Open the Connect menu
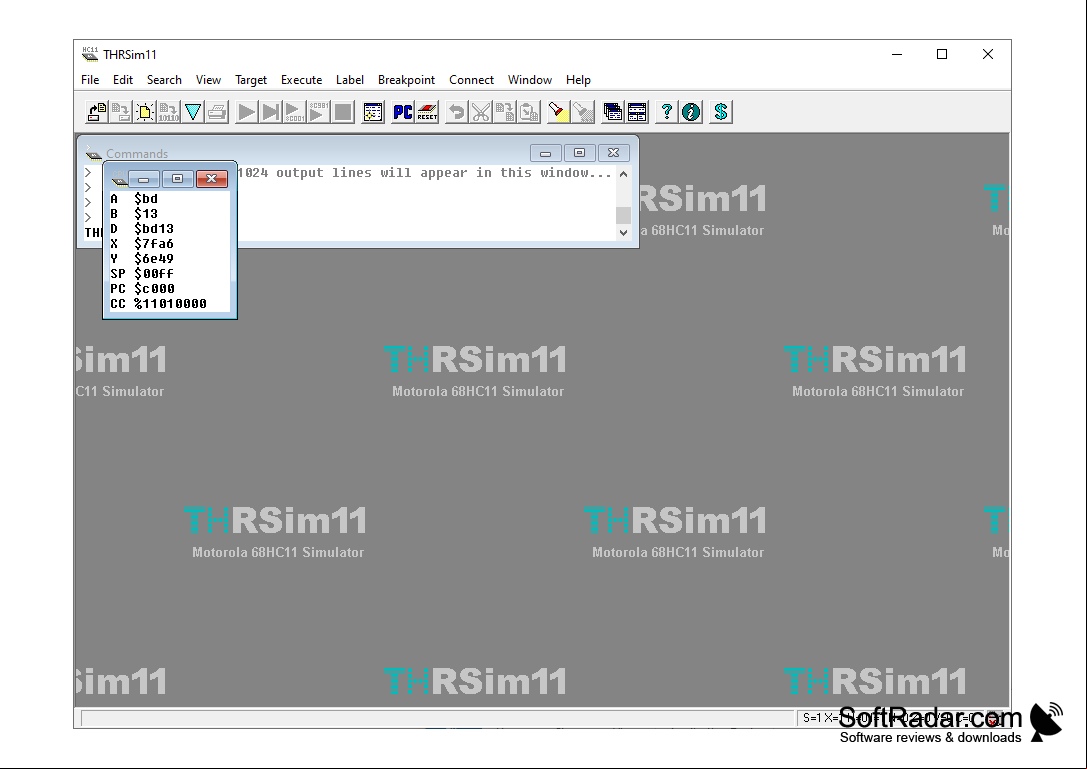Screen dimensions: 1087x769 471,80
